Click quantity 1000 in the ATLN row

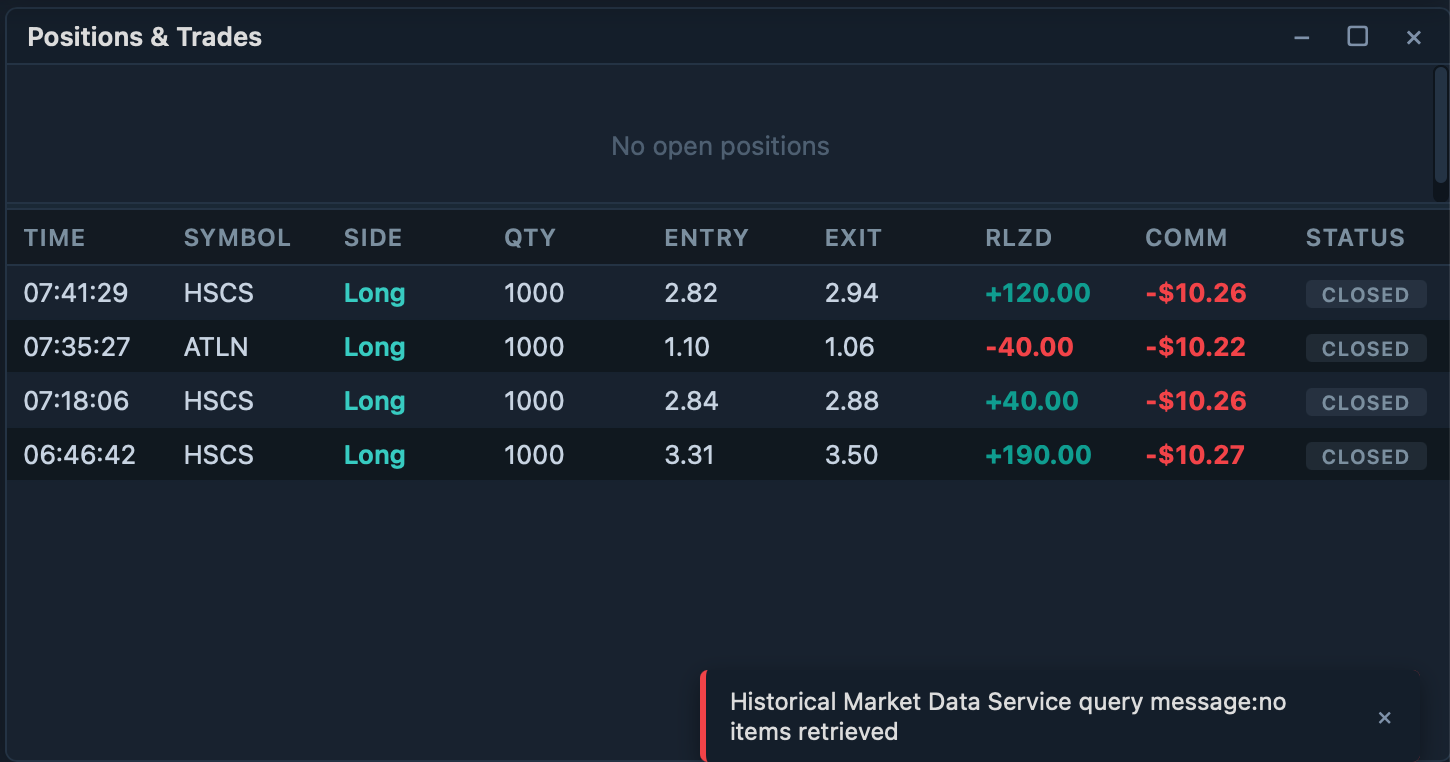pos(534,347)
